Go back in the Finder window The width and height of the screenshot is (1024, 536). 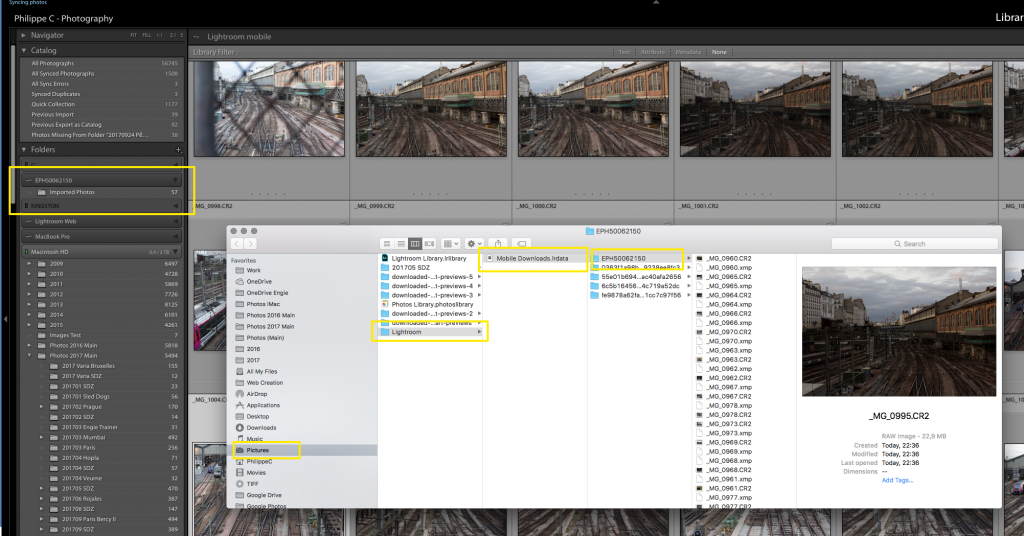(x=236, y=244)
